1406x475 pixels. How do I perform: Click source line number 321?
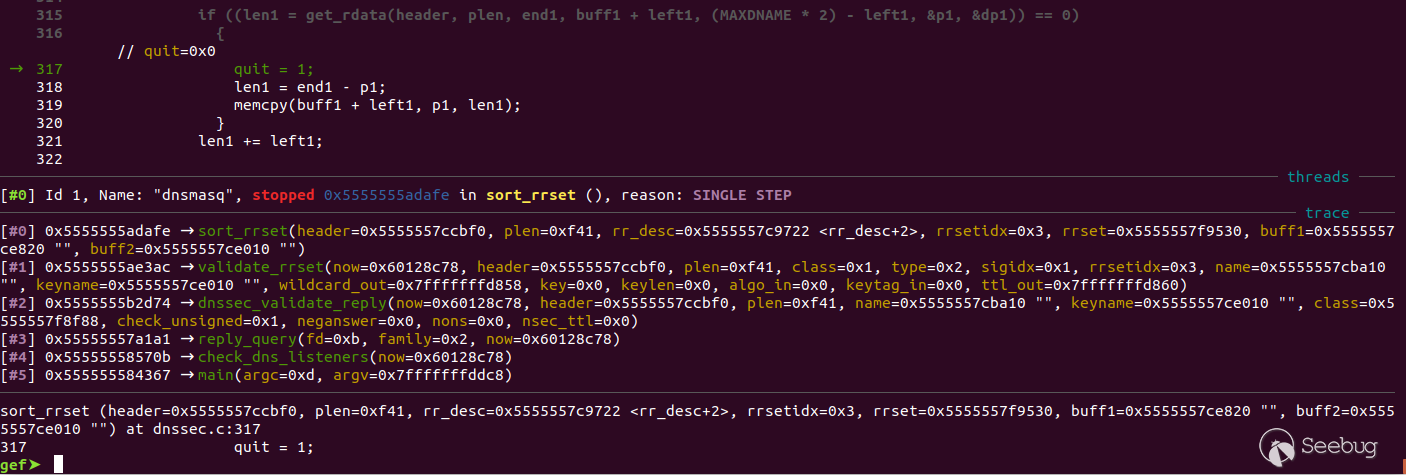click(48, 141)
